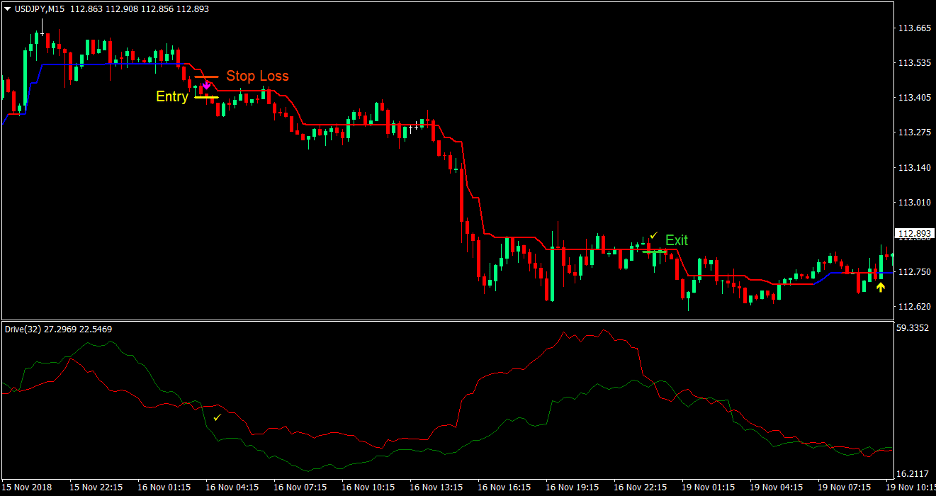Click the 15 Nov 2018 date label
The width and height of the screenshot is (936, 496).
[27, 488]
